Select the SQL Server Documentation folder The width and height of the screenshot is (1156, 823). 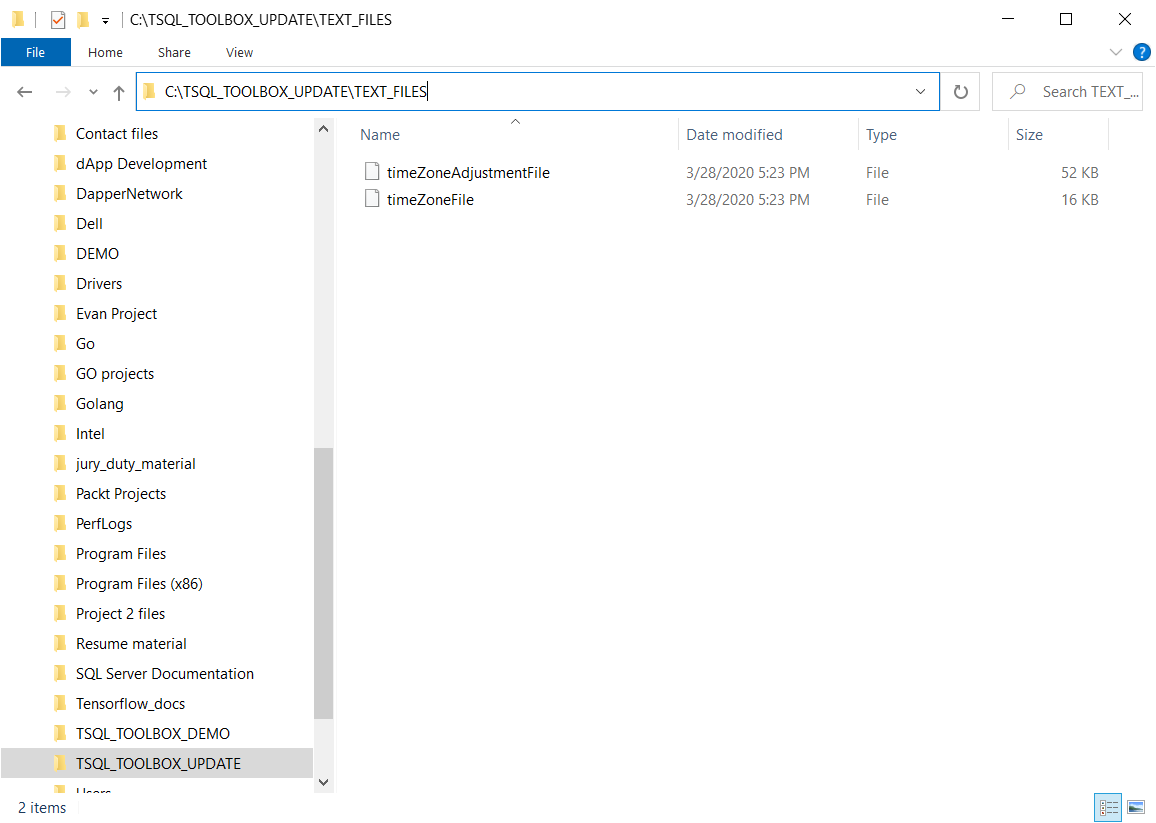click(164, 674)
